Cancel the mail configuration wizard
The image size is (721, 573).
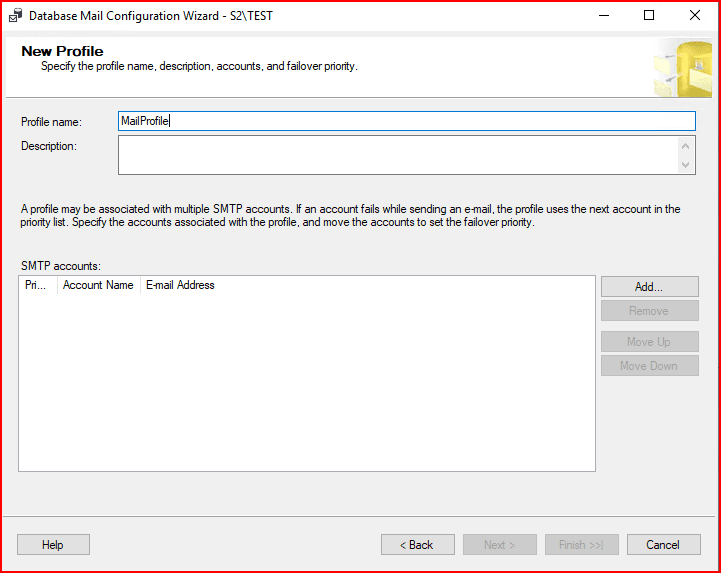click(x=663, y=545)
